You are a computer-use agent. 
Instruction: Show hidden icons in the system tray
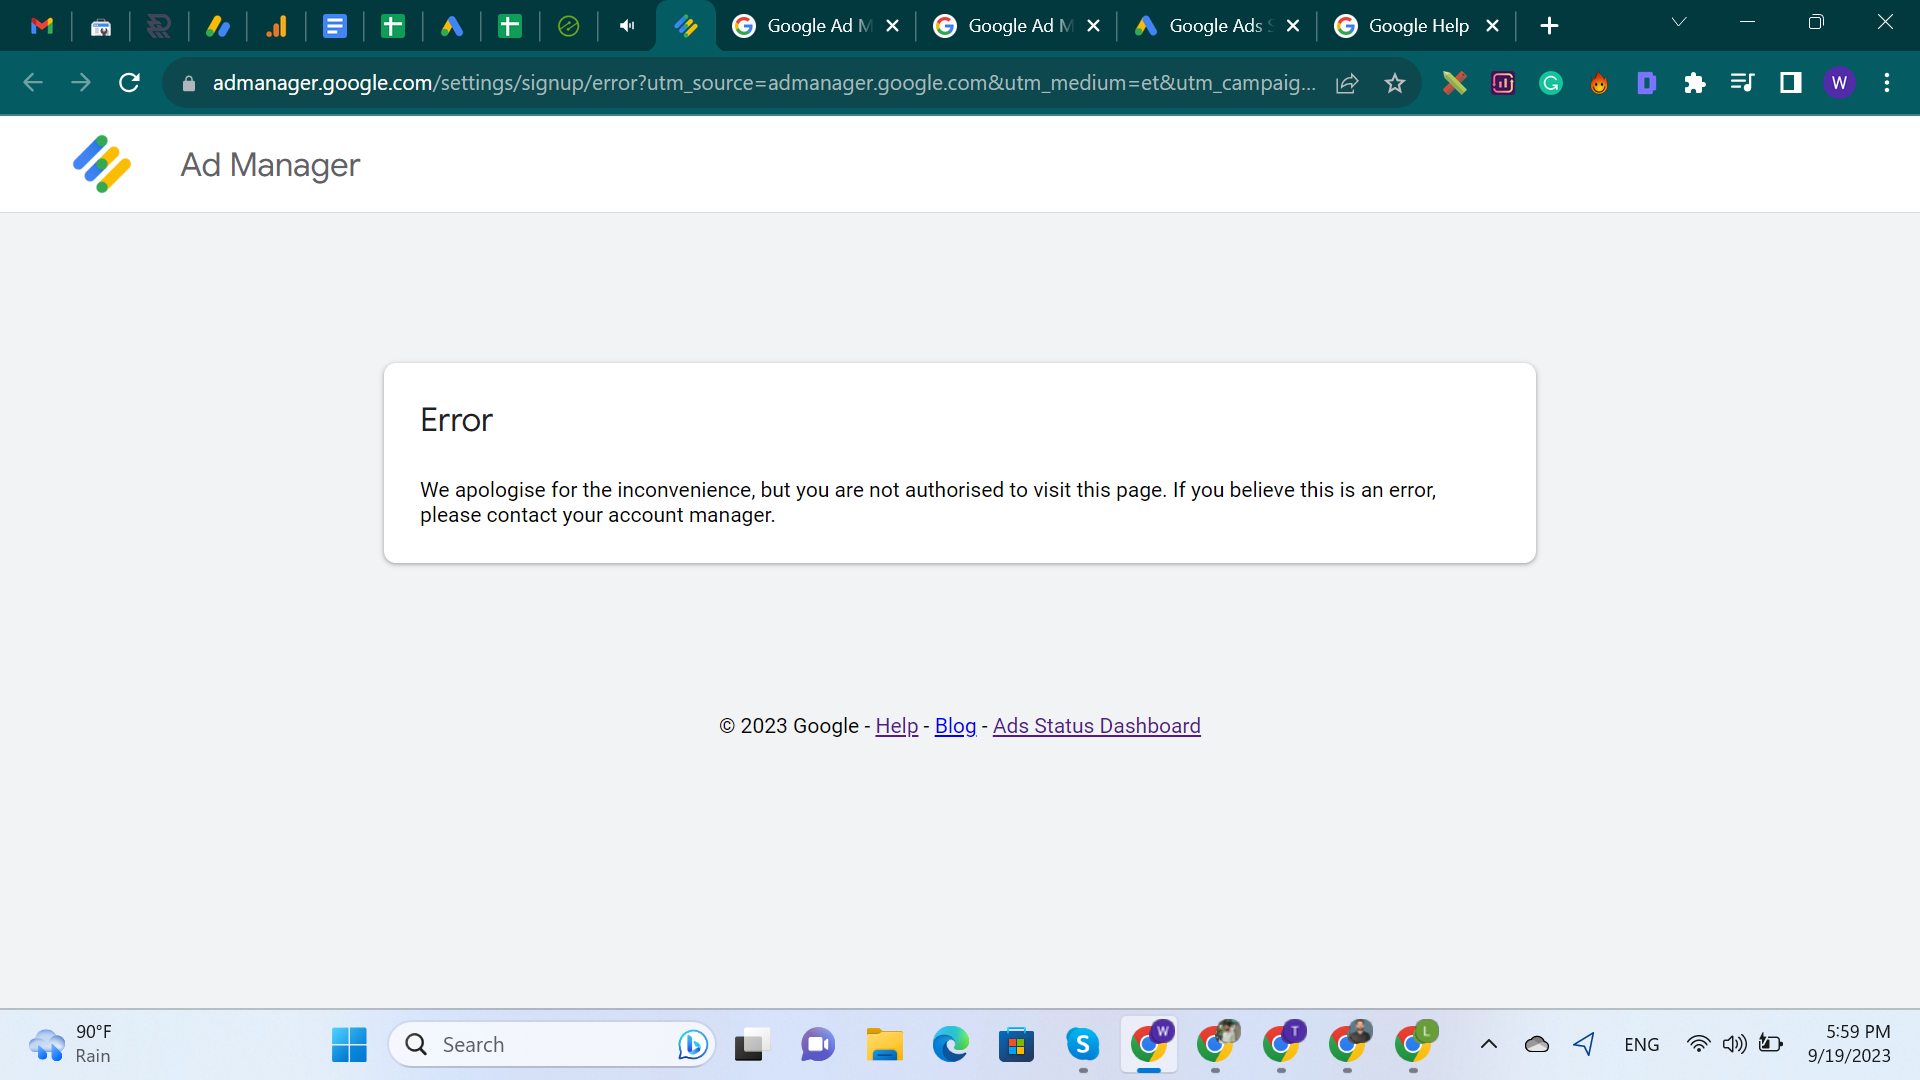[1488, 1044]
